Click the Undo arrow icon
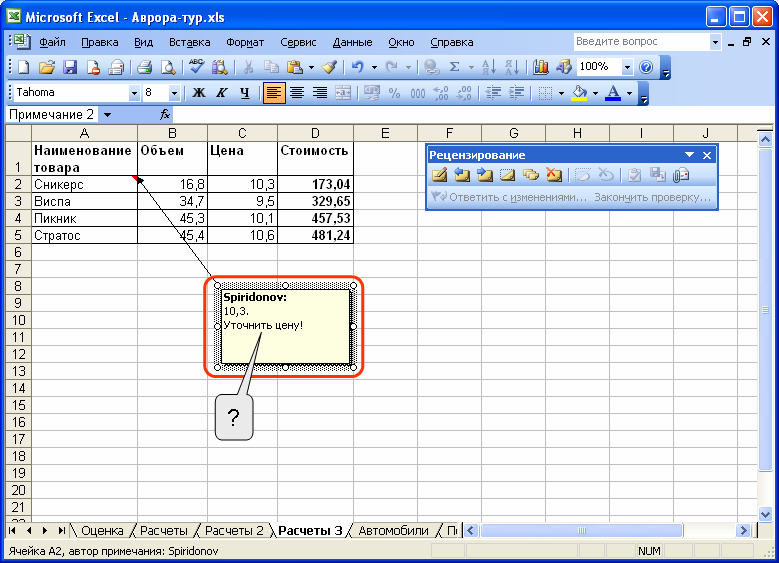Viewport: 779px width, 563px height. click(x=357, y=67)
